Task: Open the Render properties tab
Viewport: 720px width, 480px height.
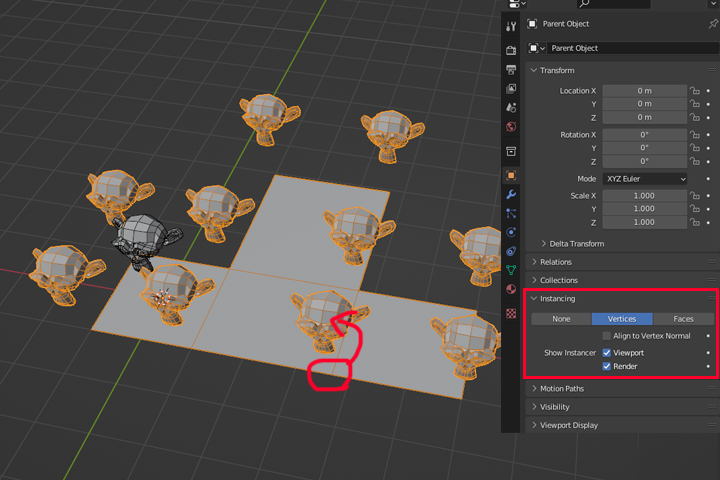Action: (x=511, y=51)
